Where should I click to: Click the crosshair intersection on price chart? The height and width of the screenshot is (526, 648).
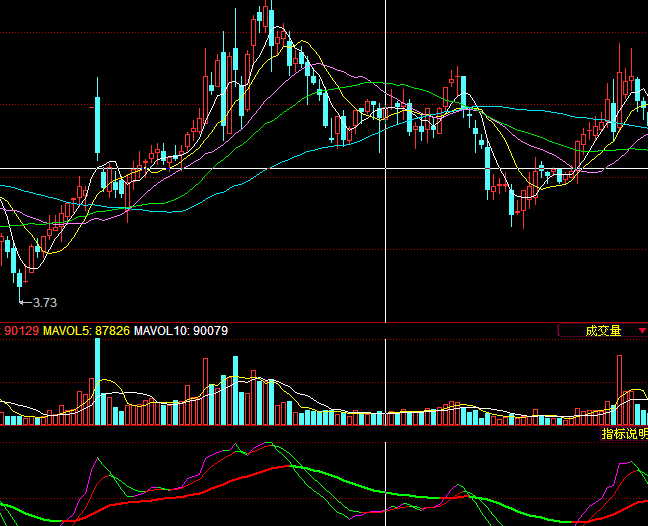(x=386, y=168)
